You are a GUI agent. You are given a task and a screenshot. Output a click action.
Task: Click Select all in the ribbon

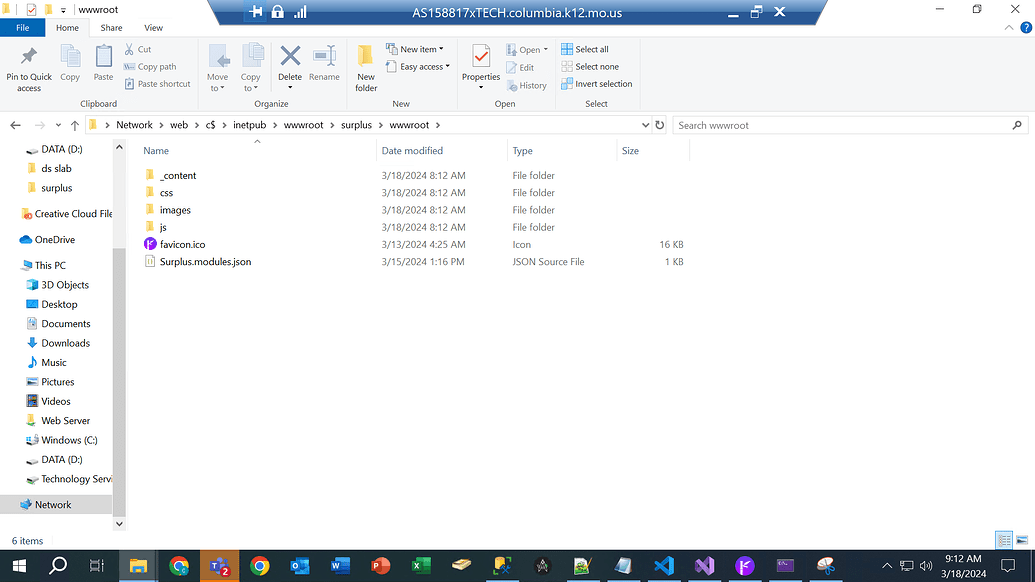coord(585,49)
